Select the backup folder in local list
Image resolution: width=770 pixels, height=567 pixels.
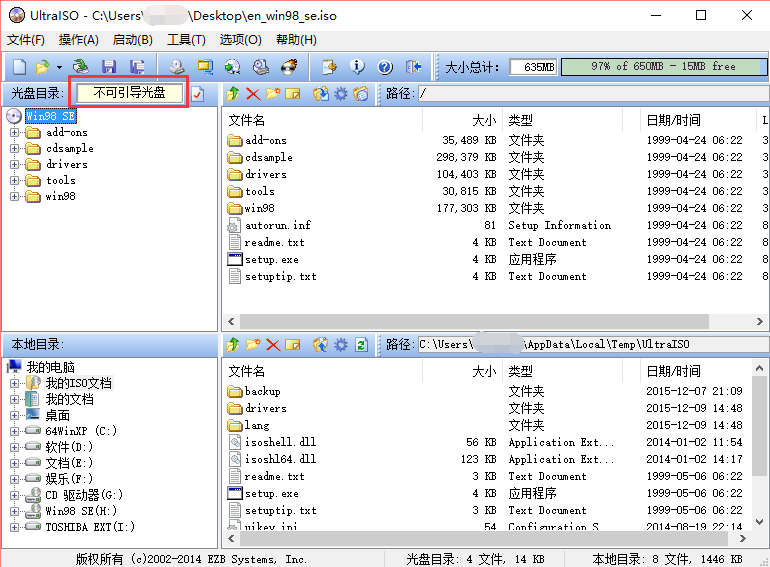(263, 391)
